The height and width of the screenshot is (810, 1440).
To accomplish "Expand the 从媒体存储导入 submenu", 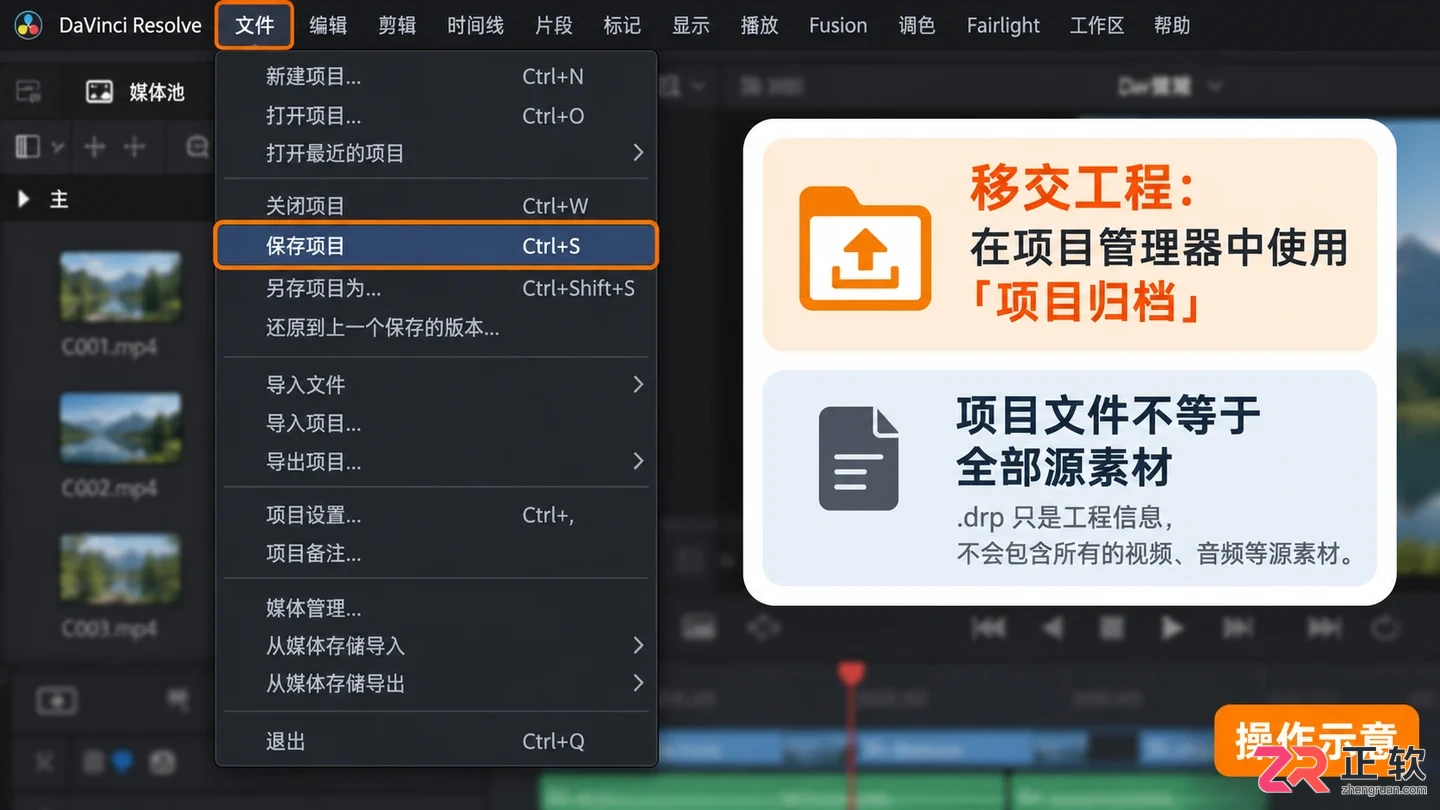I will pos(638,645).
